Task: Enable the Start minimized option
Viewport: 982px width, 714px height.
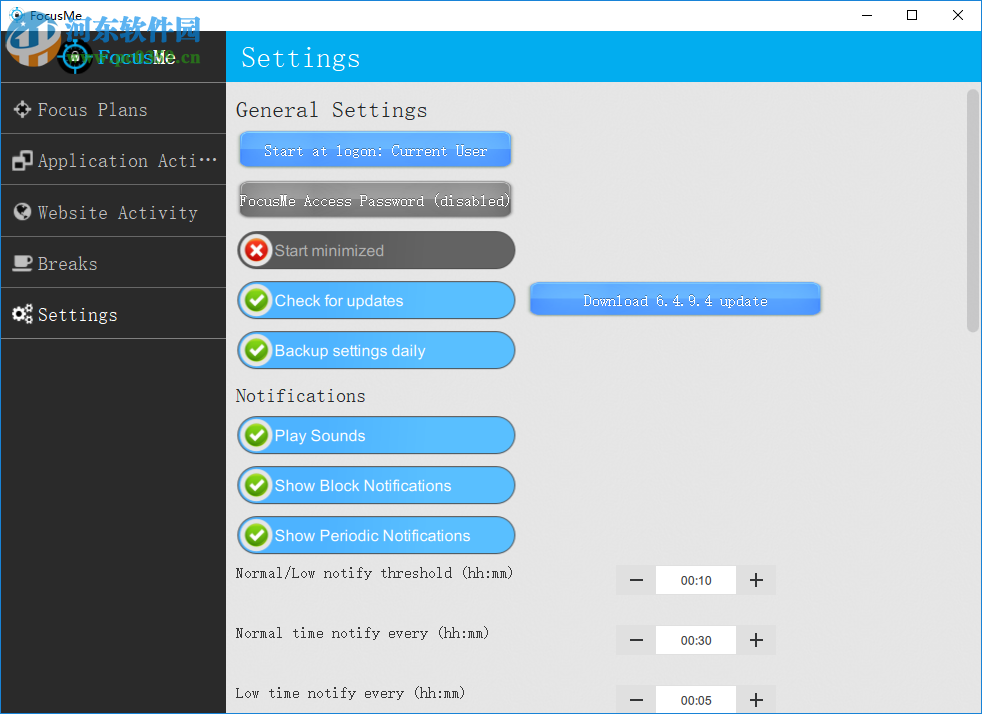Action: pos(375,250)
